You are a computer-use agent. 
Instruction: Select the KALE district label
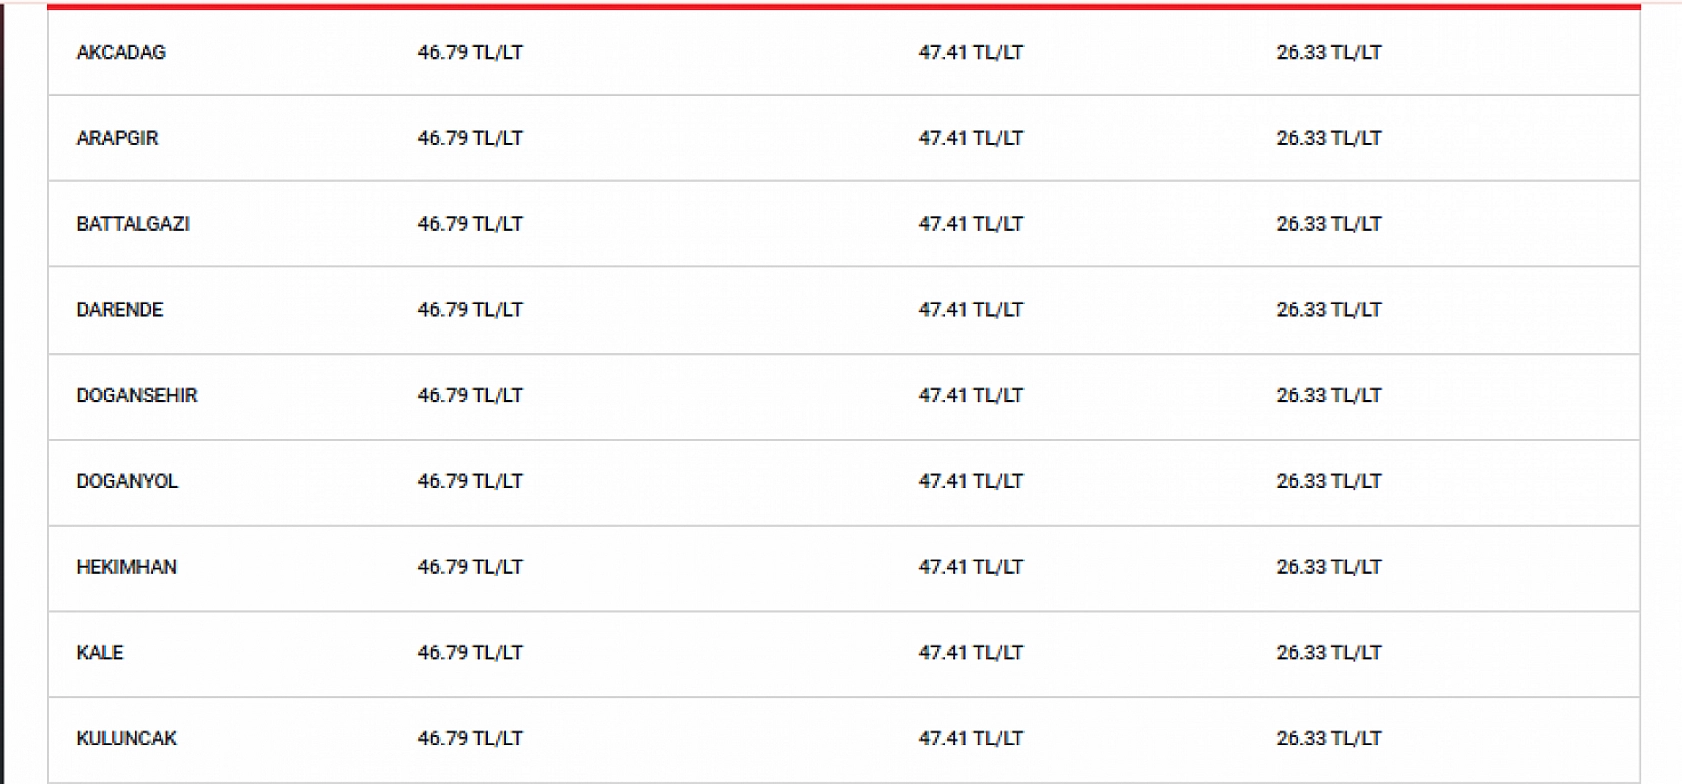click(100, 653)
